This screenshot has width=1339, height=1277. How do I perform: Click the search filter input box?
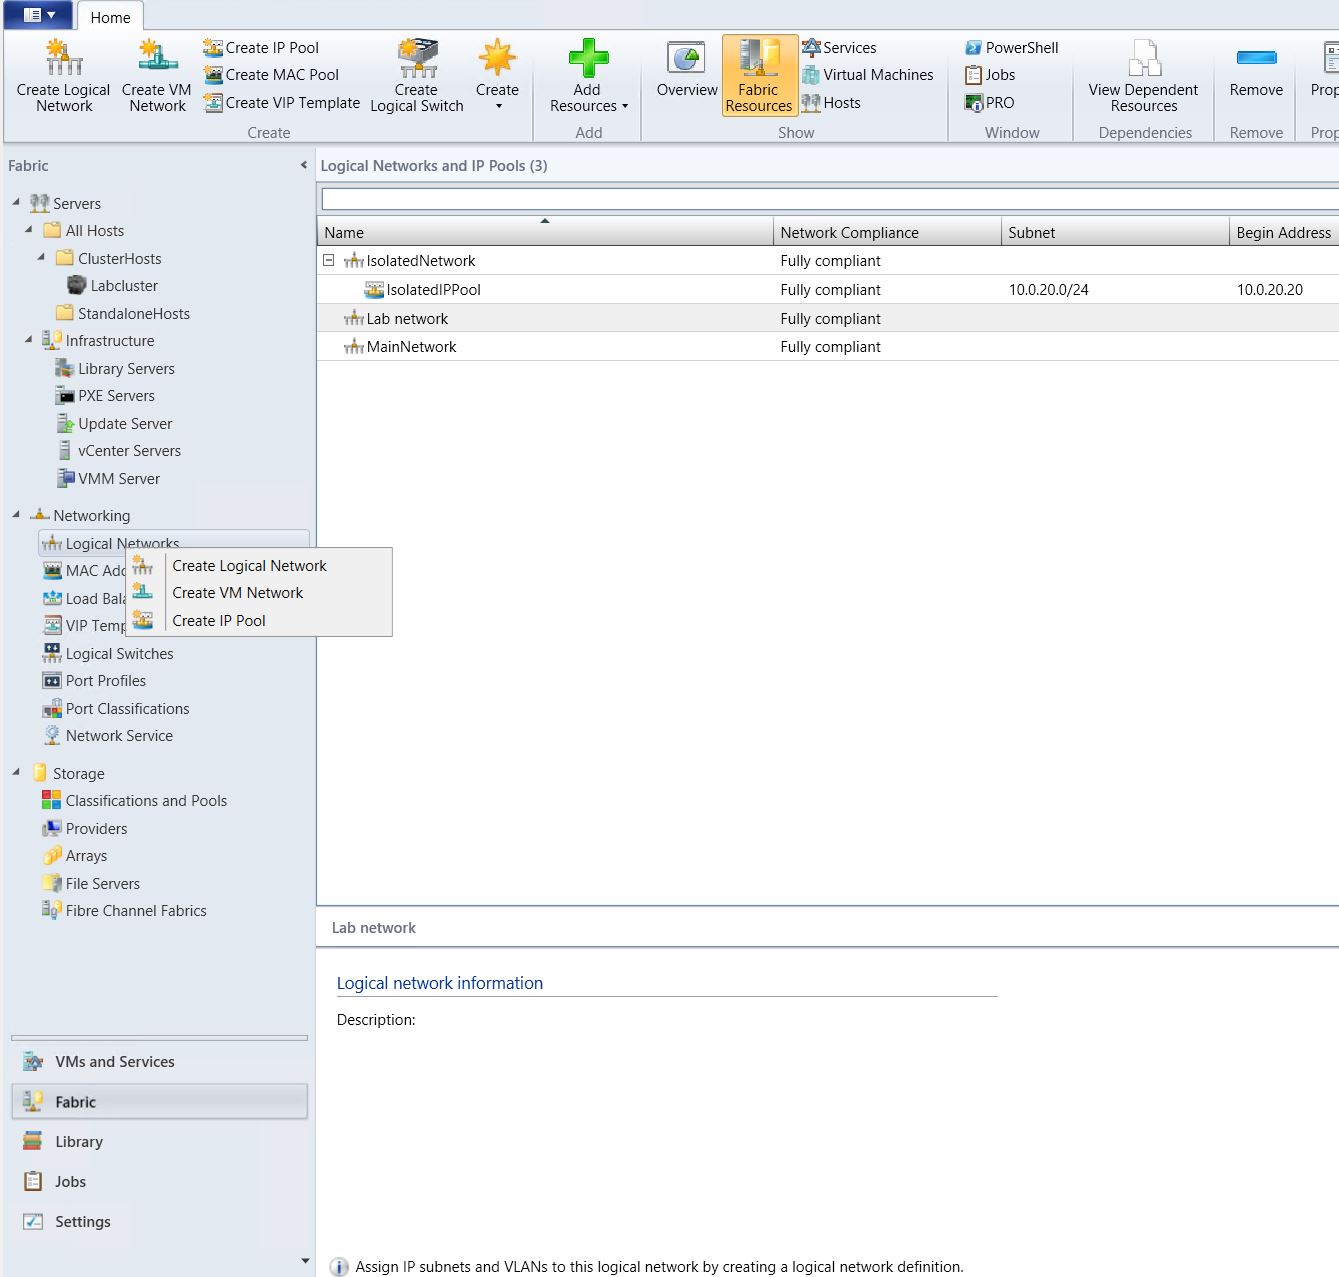pos(828,198)
